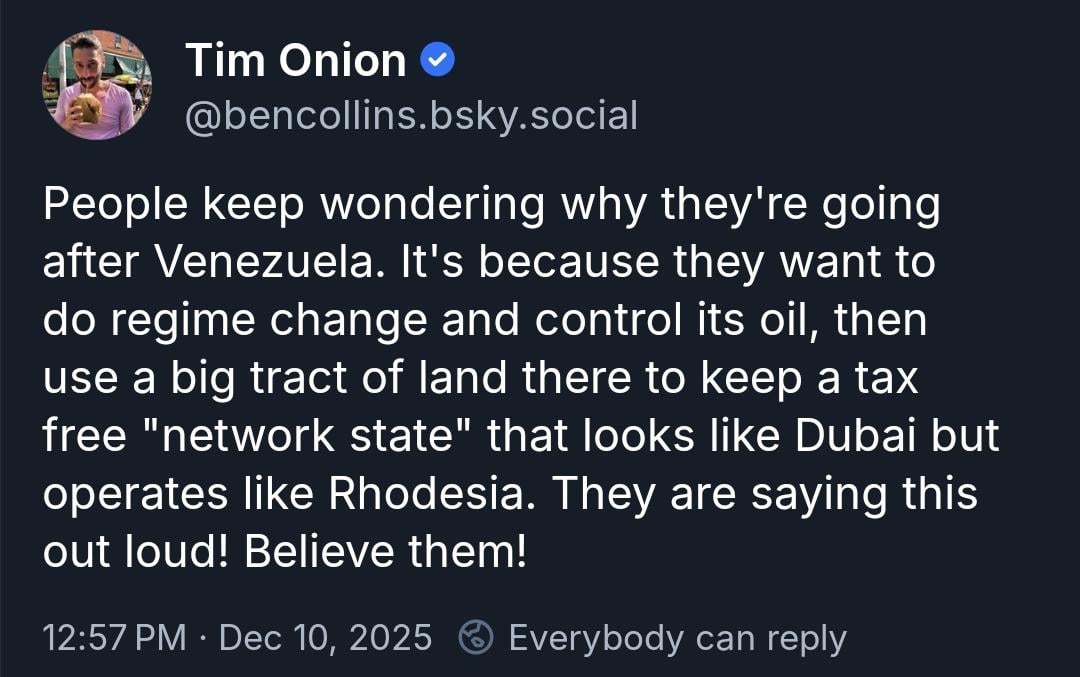1080x677 pixels.
Task: Click the "Everybody can reply" label
Action: pyautogui.click(x=677, y=637)
